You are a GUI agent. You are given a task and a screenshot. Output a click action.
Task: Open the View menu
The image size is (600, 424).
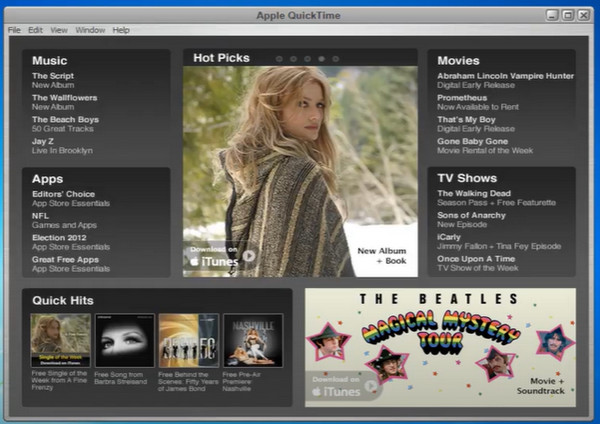[x=59, y=30]
